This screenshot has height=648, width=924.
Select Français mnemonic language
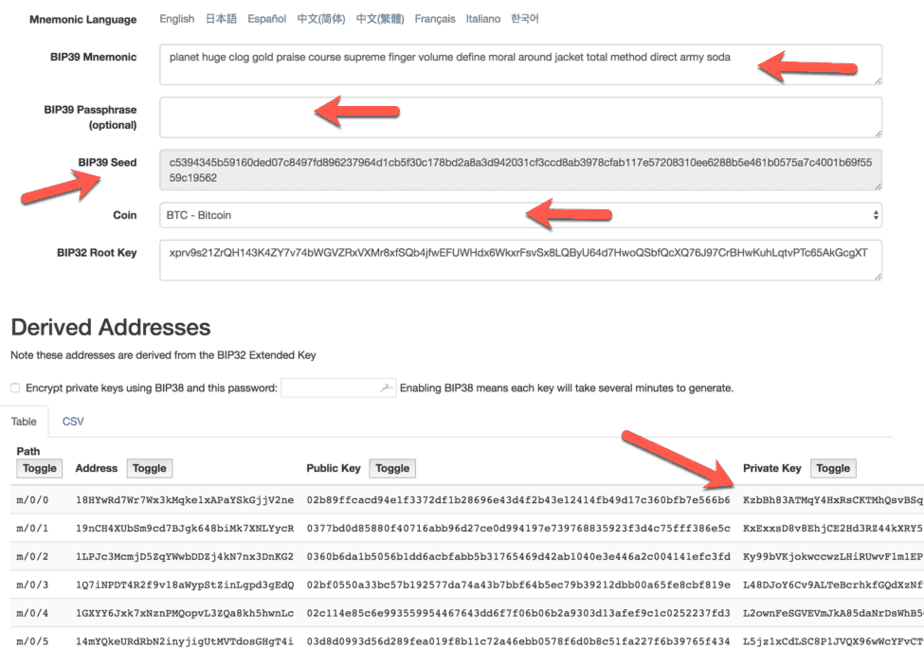pos(435,19)
